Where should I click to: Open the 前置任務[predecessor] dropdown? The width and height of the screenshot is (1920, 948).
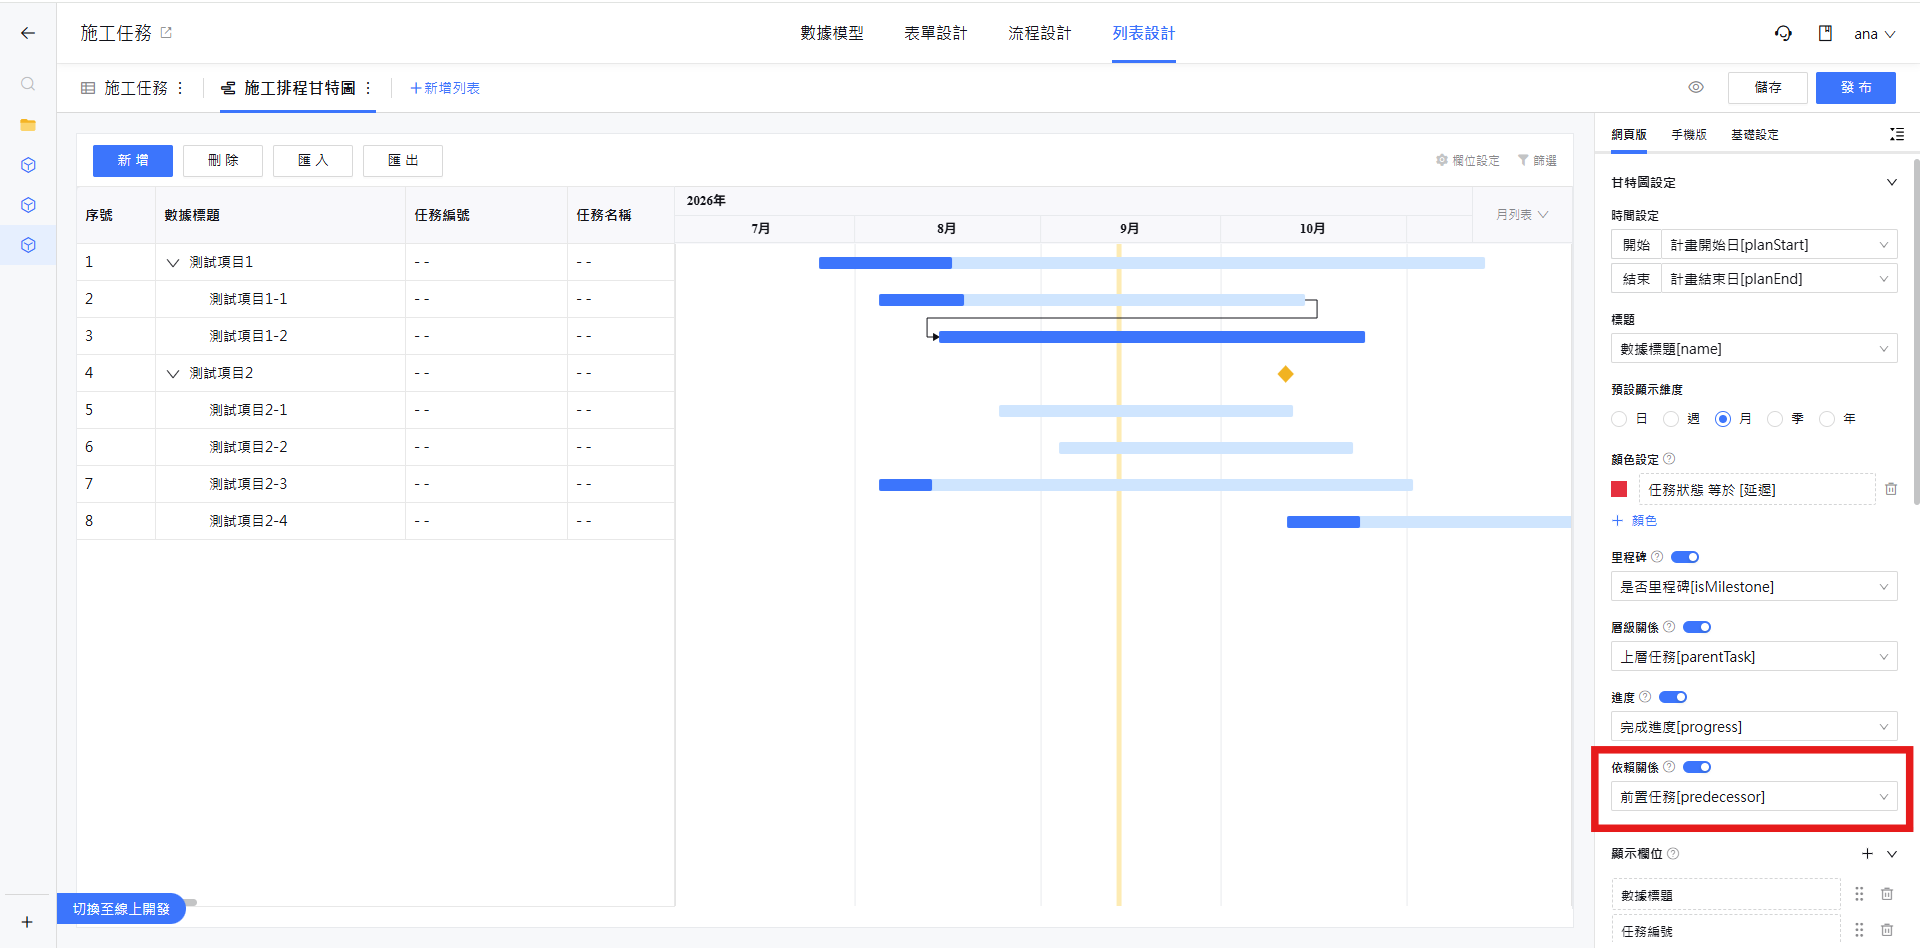click(x=1754, y=797)
